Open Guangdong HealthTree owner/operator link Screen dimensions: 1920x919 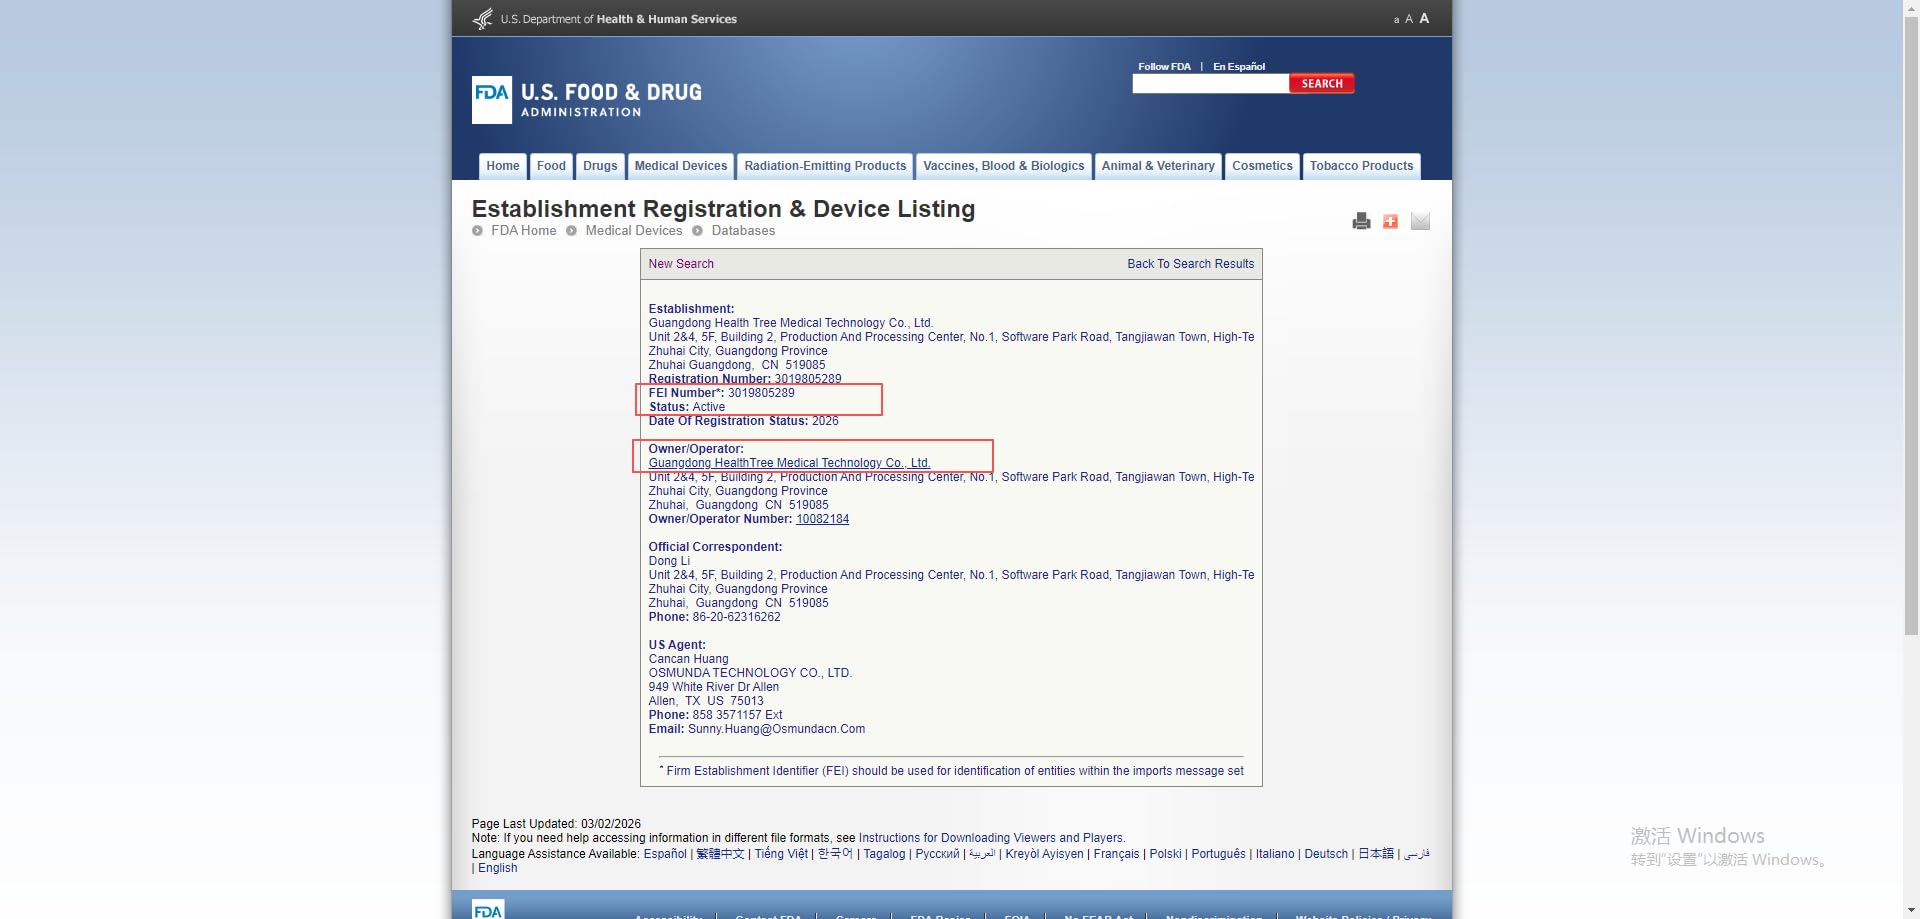point(789,463)
